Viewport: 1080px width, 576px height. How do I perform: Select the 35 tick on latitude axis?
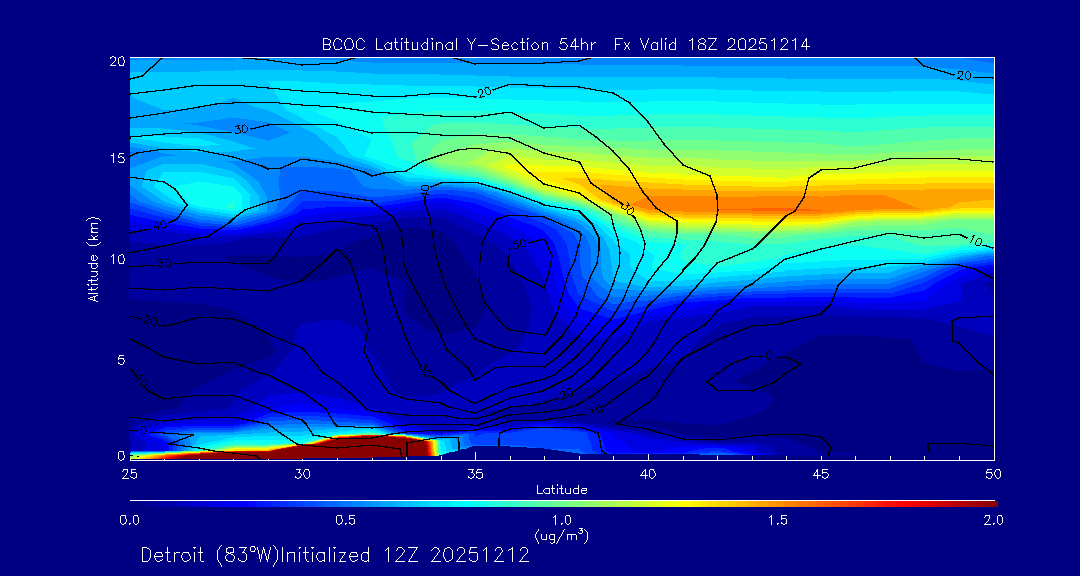[x=475, y=473]
